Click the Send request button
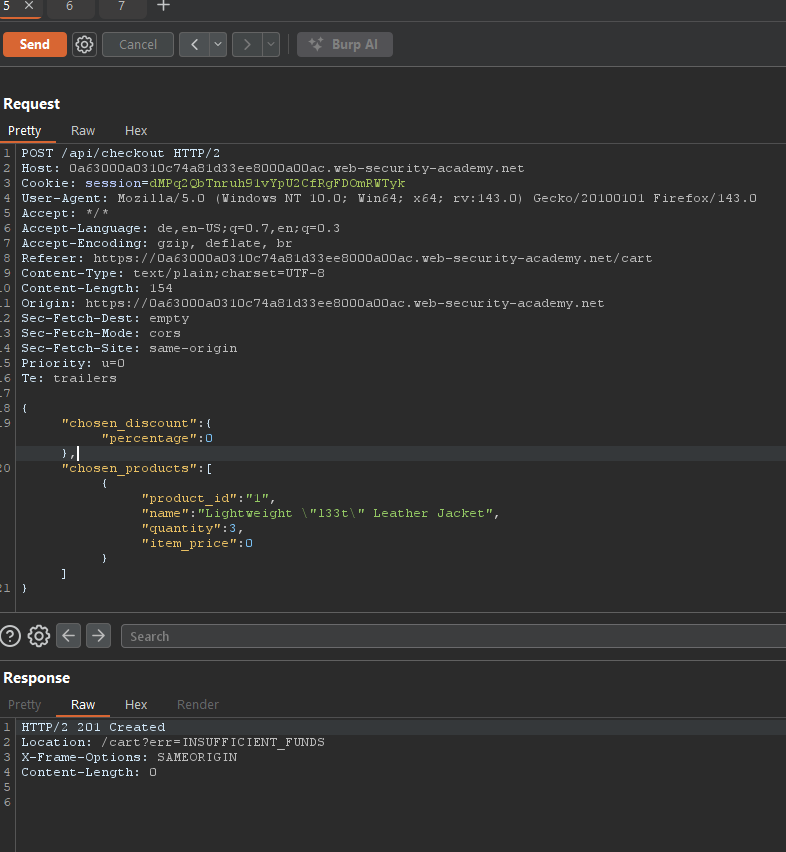 pyautogui.click(x=34, y=44)
